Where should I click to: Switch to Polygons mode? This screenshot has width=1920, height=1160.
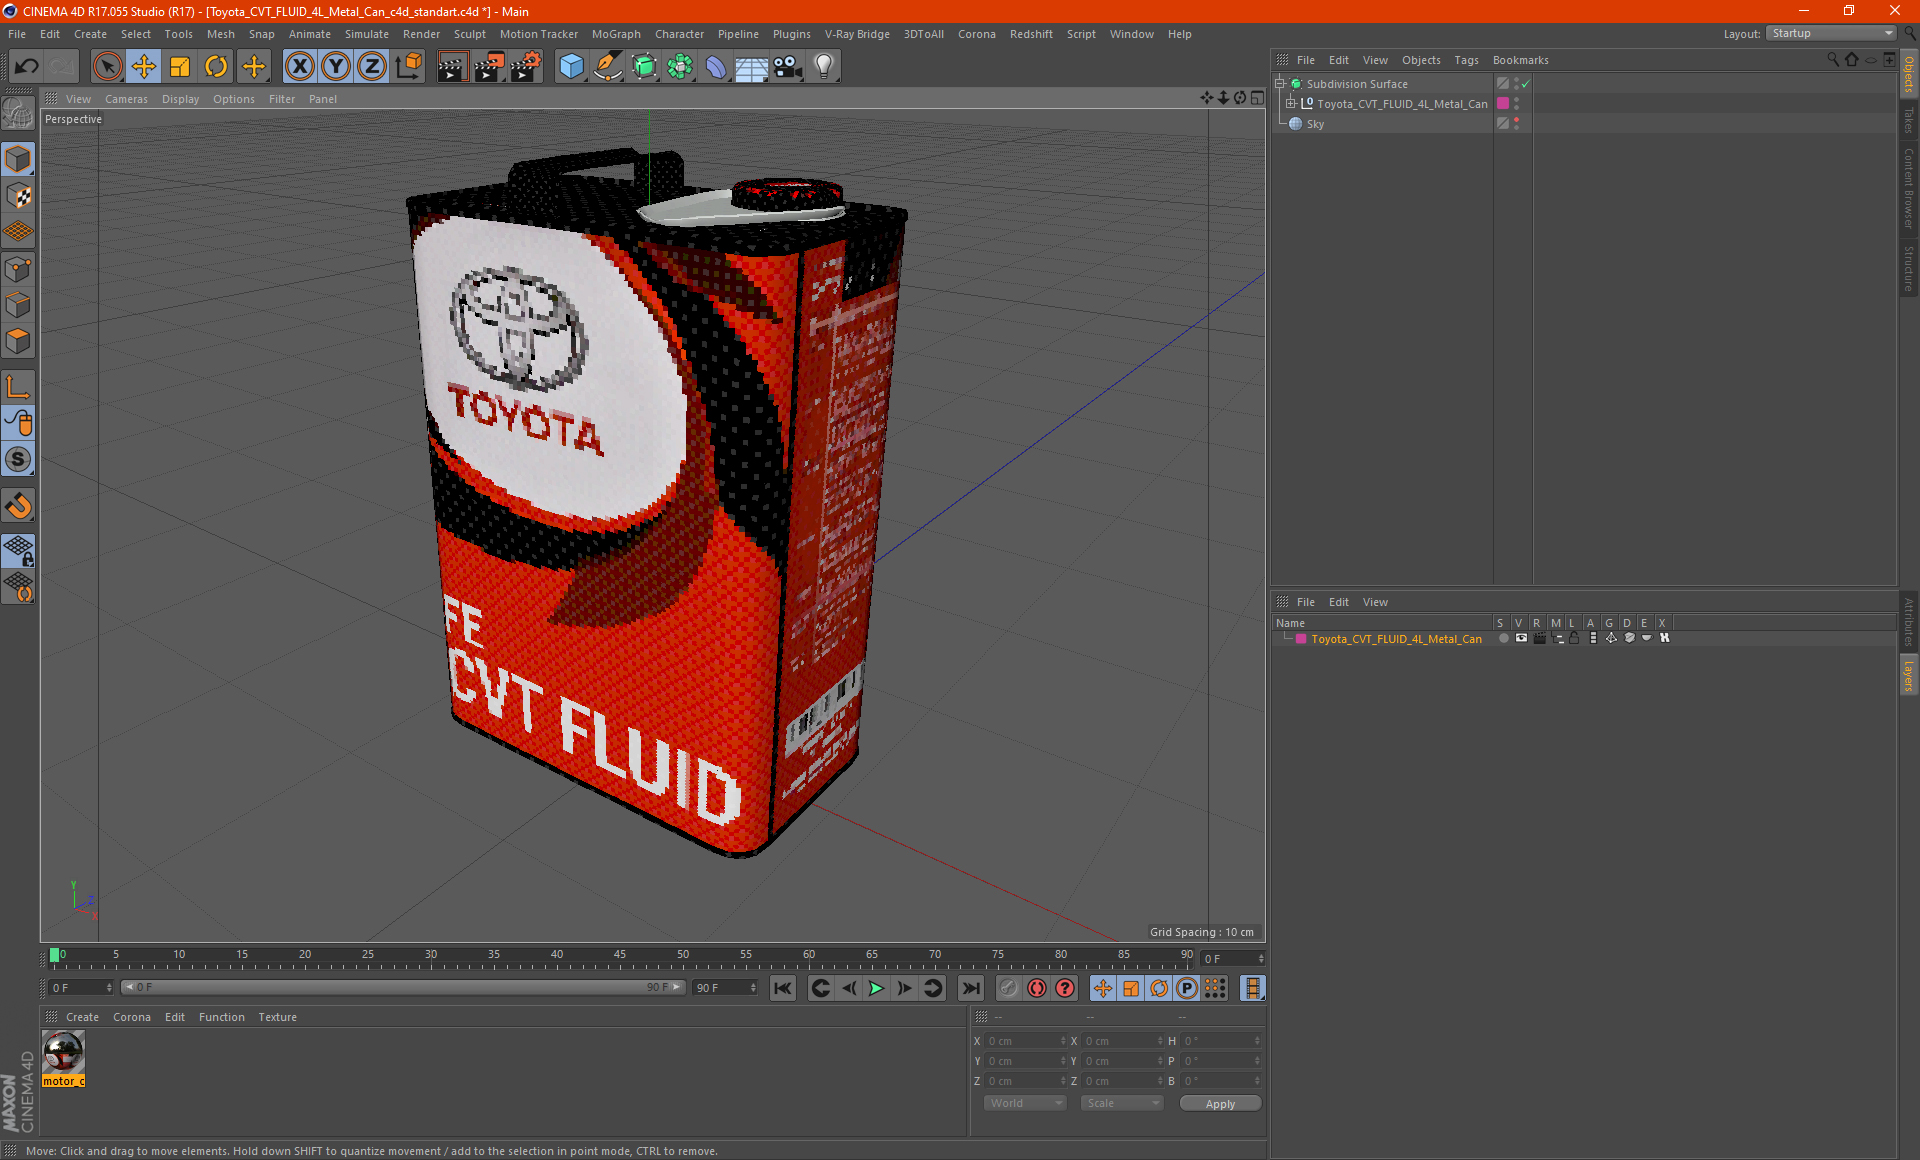coord(18,341)
